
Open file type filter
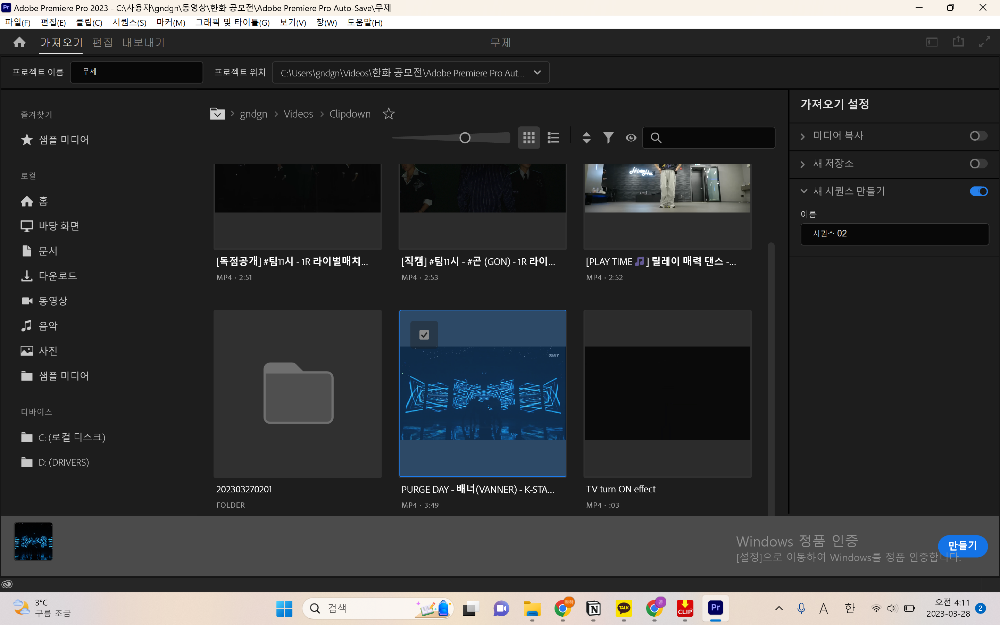point(608,137)
